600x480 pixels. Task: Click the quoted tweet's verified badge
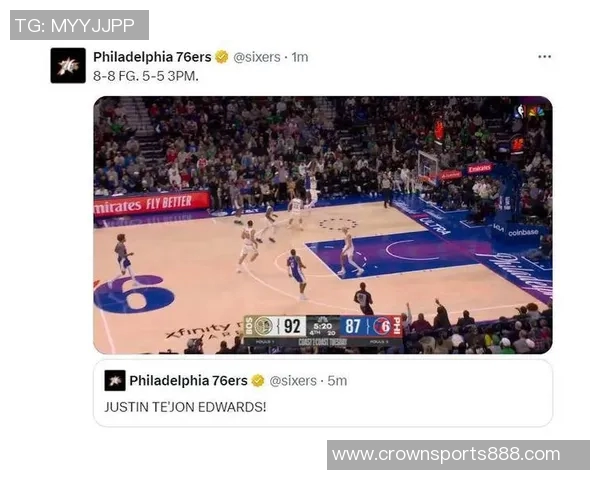258,380
